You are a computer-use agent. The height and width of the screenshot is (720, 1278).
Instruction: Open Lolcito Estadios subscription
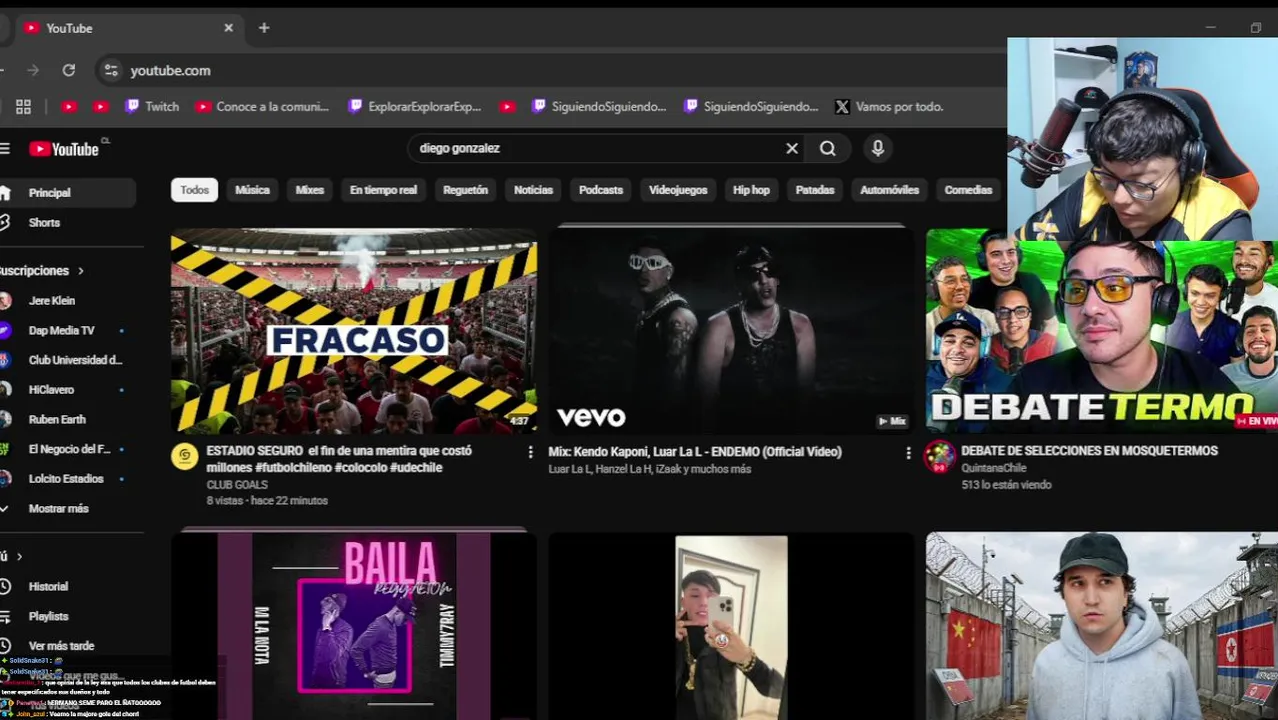66,479
